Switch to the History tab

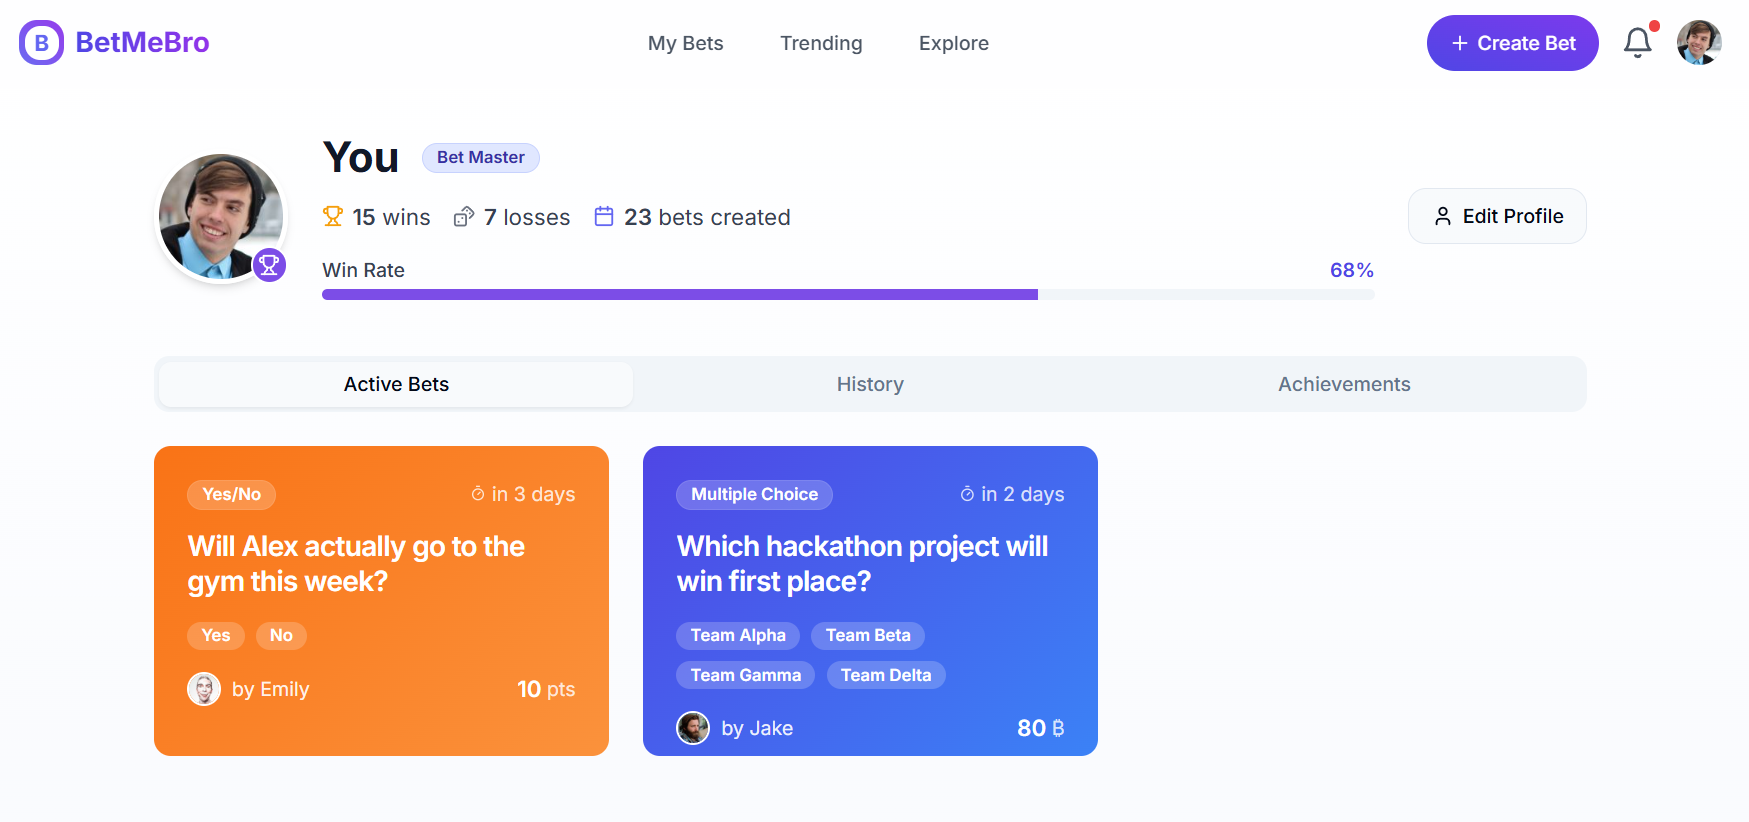(x=870, y=384)
